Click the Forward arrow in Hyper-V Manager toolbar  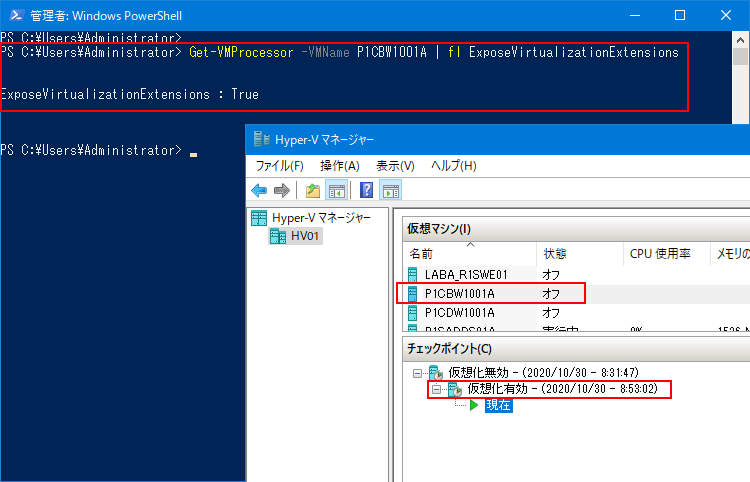coord(282,190)
